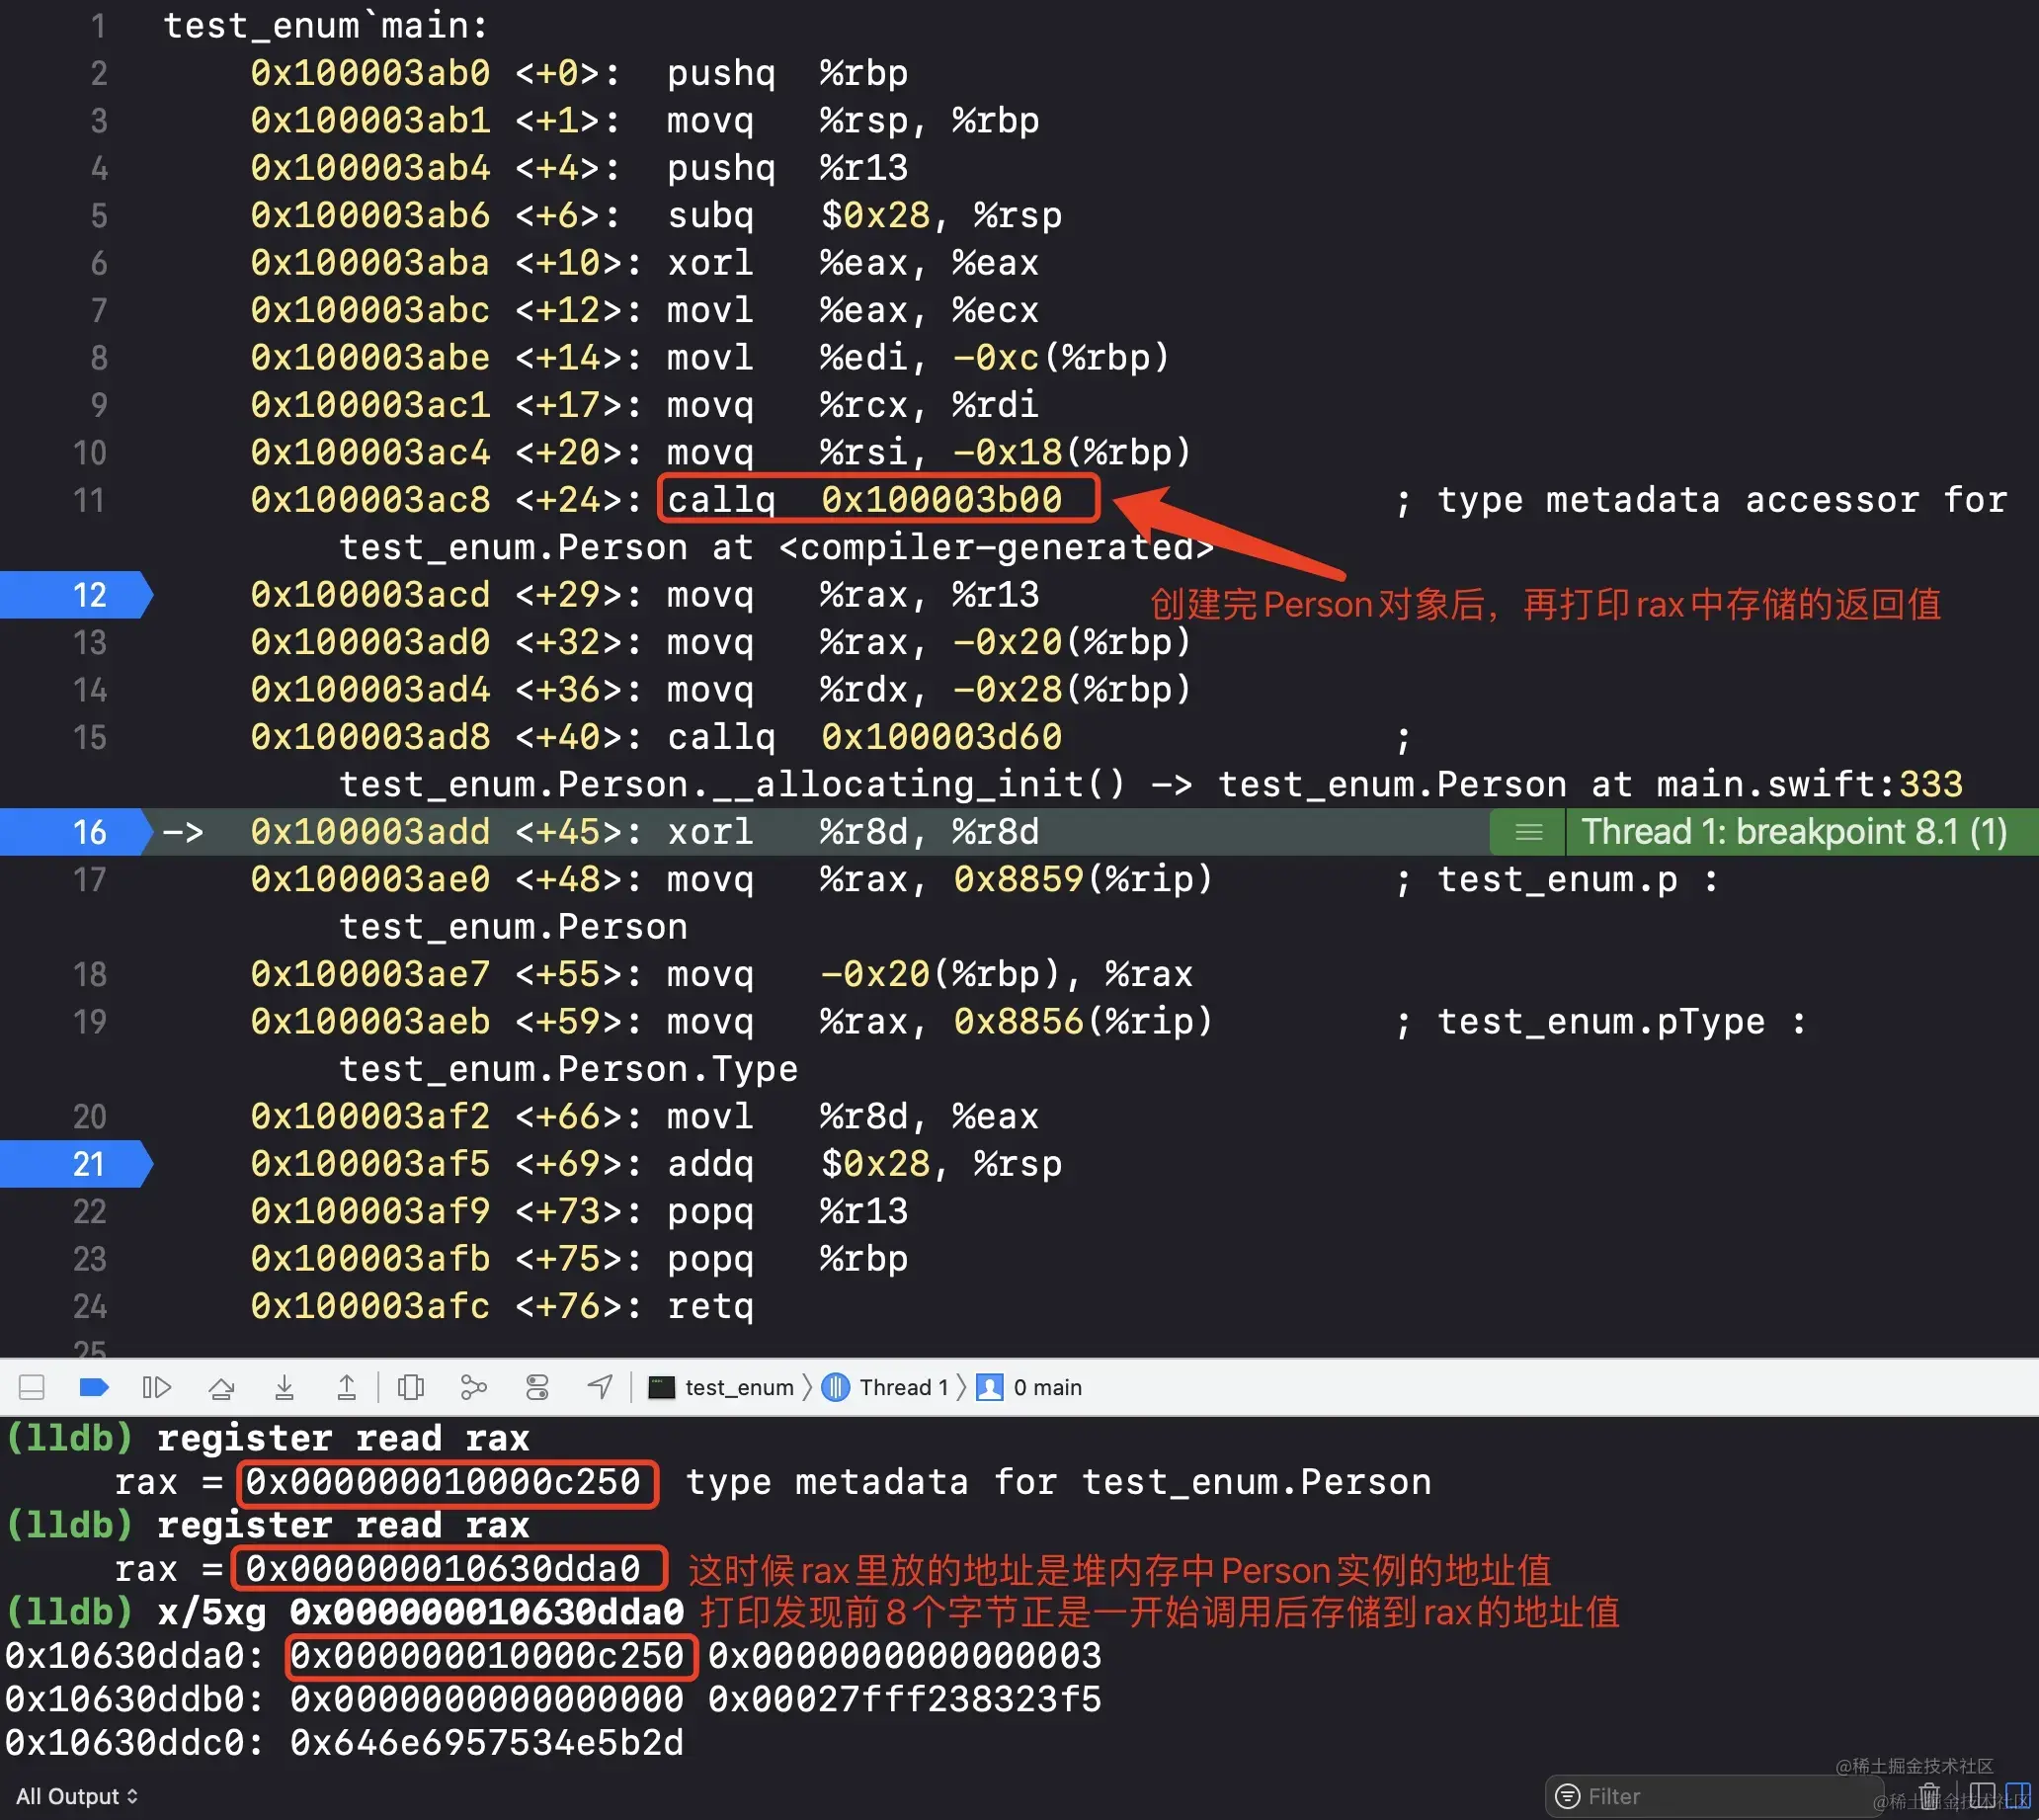Click the filter options icon in the Filter field

click(x=1568, y=1796)
